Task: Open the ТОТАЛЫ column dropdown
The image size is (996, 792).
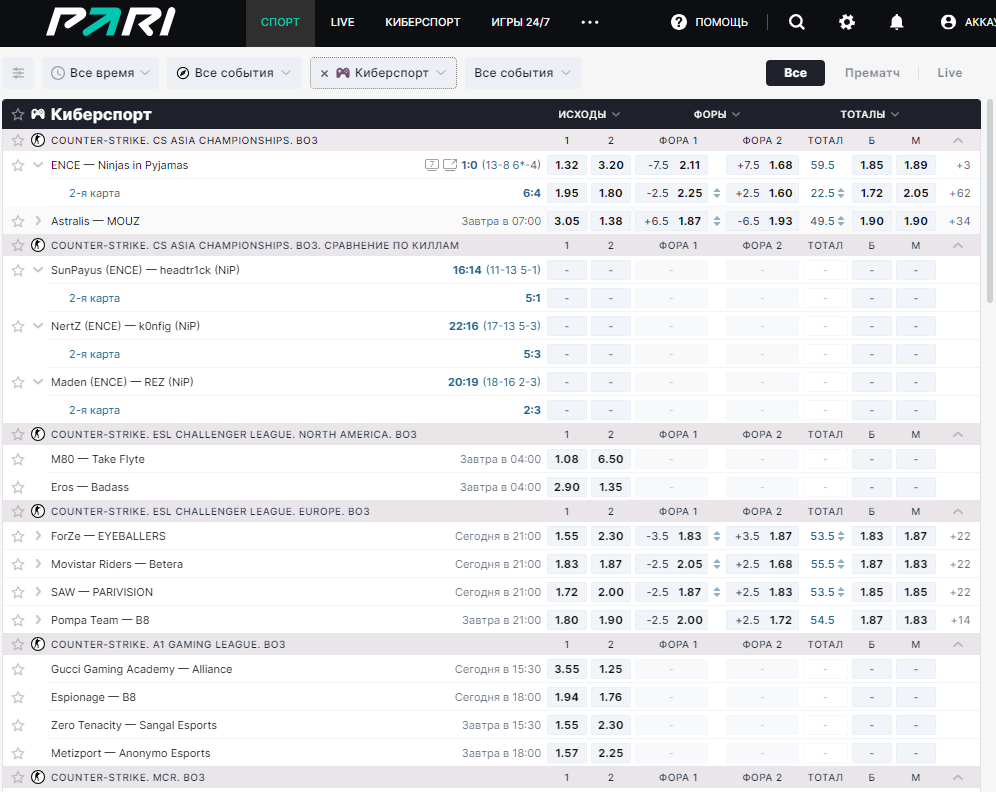Action: (870, 114)
